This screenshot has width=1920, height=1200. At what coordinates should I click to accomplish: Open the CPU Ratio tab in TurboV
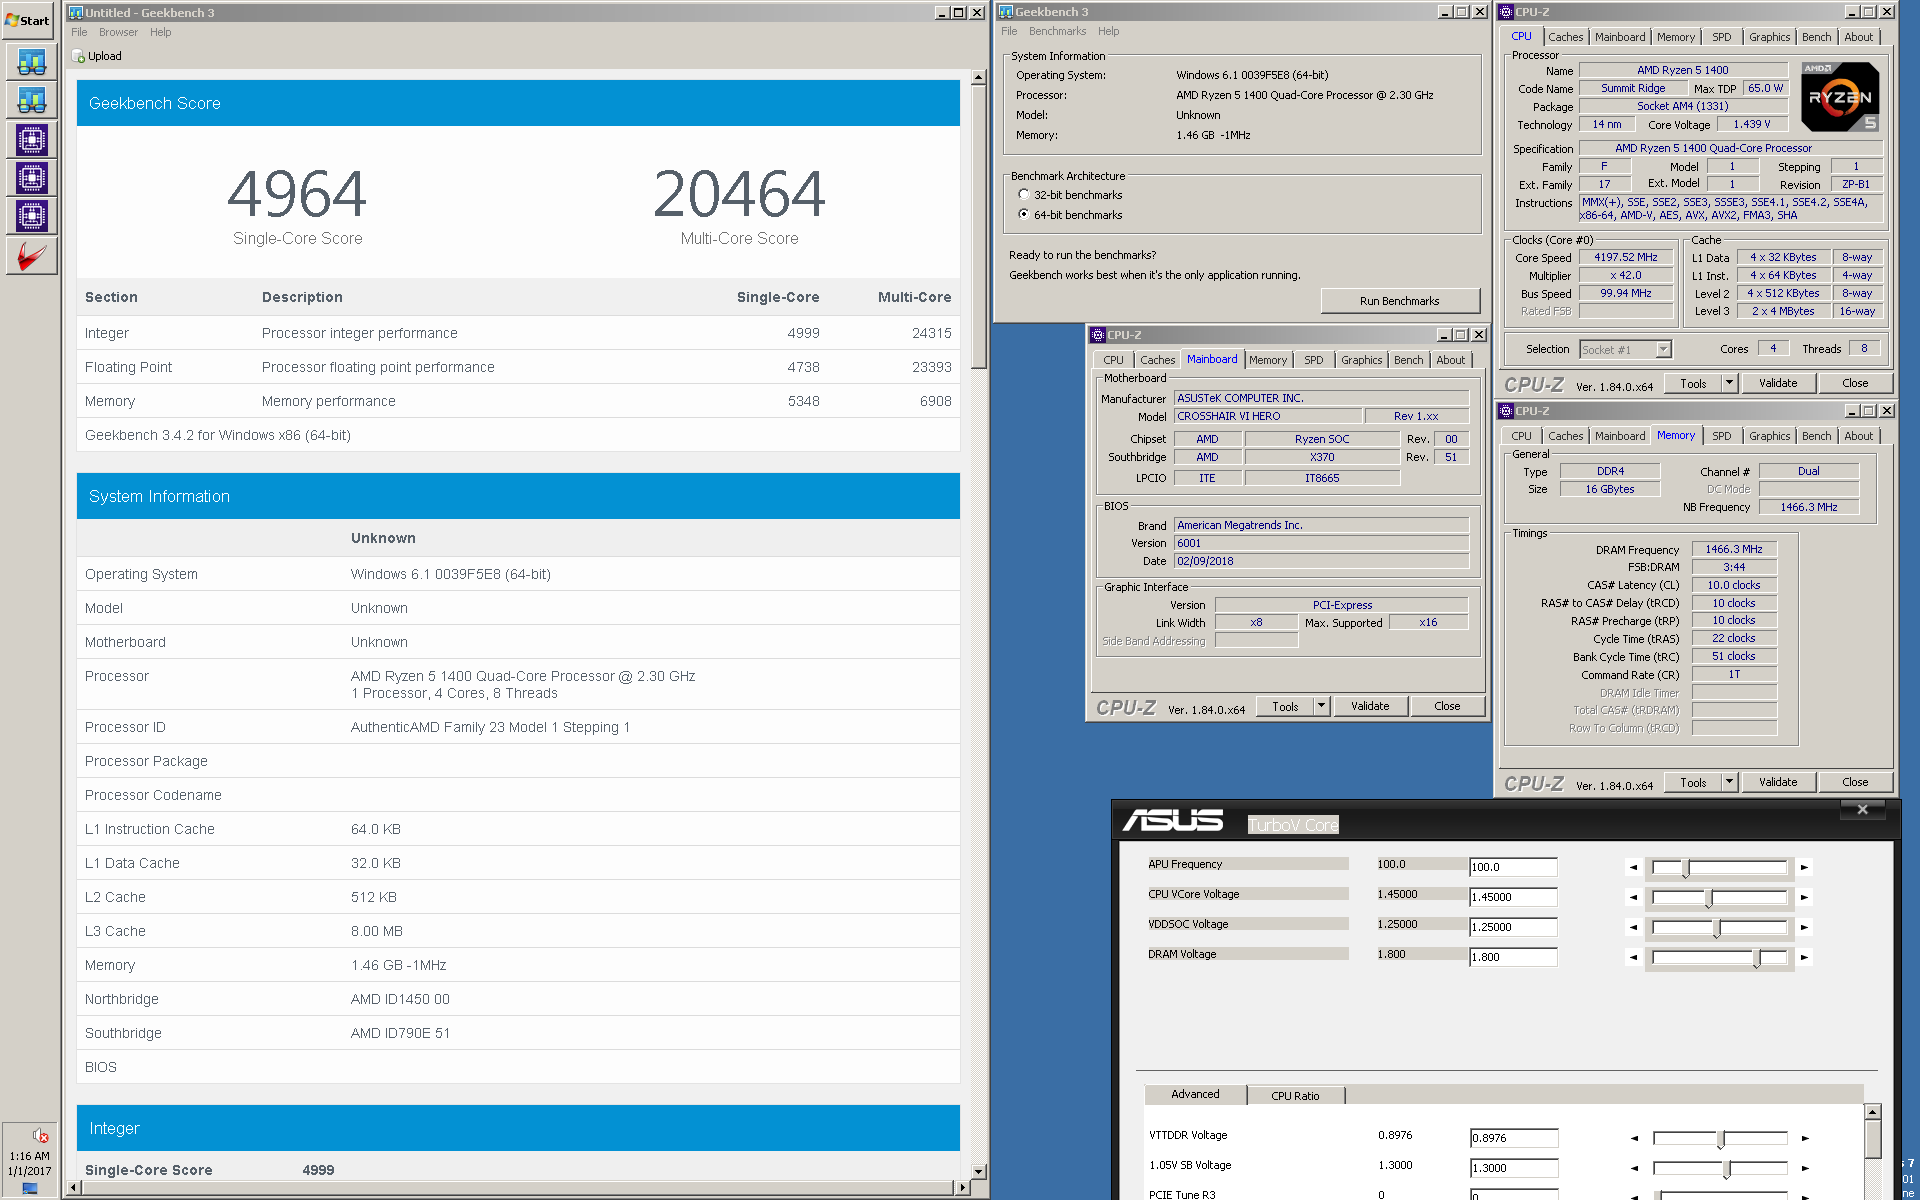(x=1295, y=1096)
